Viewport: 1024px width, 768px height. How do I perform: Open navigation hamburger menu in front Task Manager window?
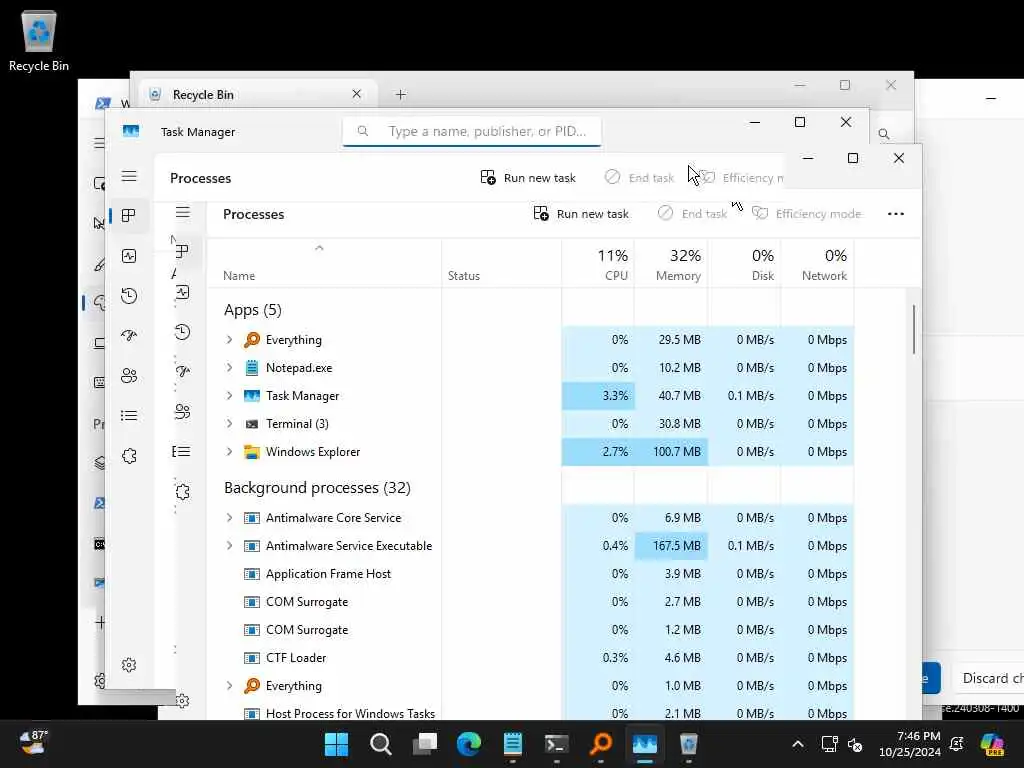coord(183,212)
